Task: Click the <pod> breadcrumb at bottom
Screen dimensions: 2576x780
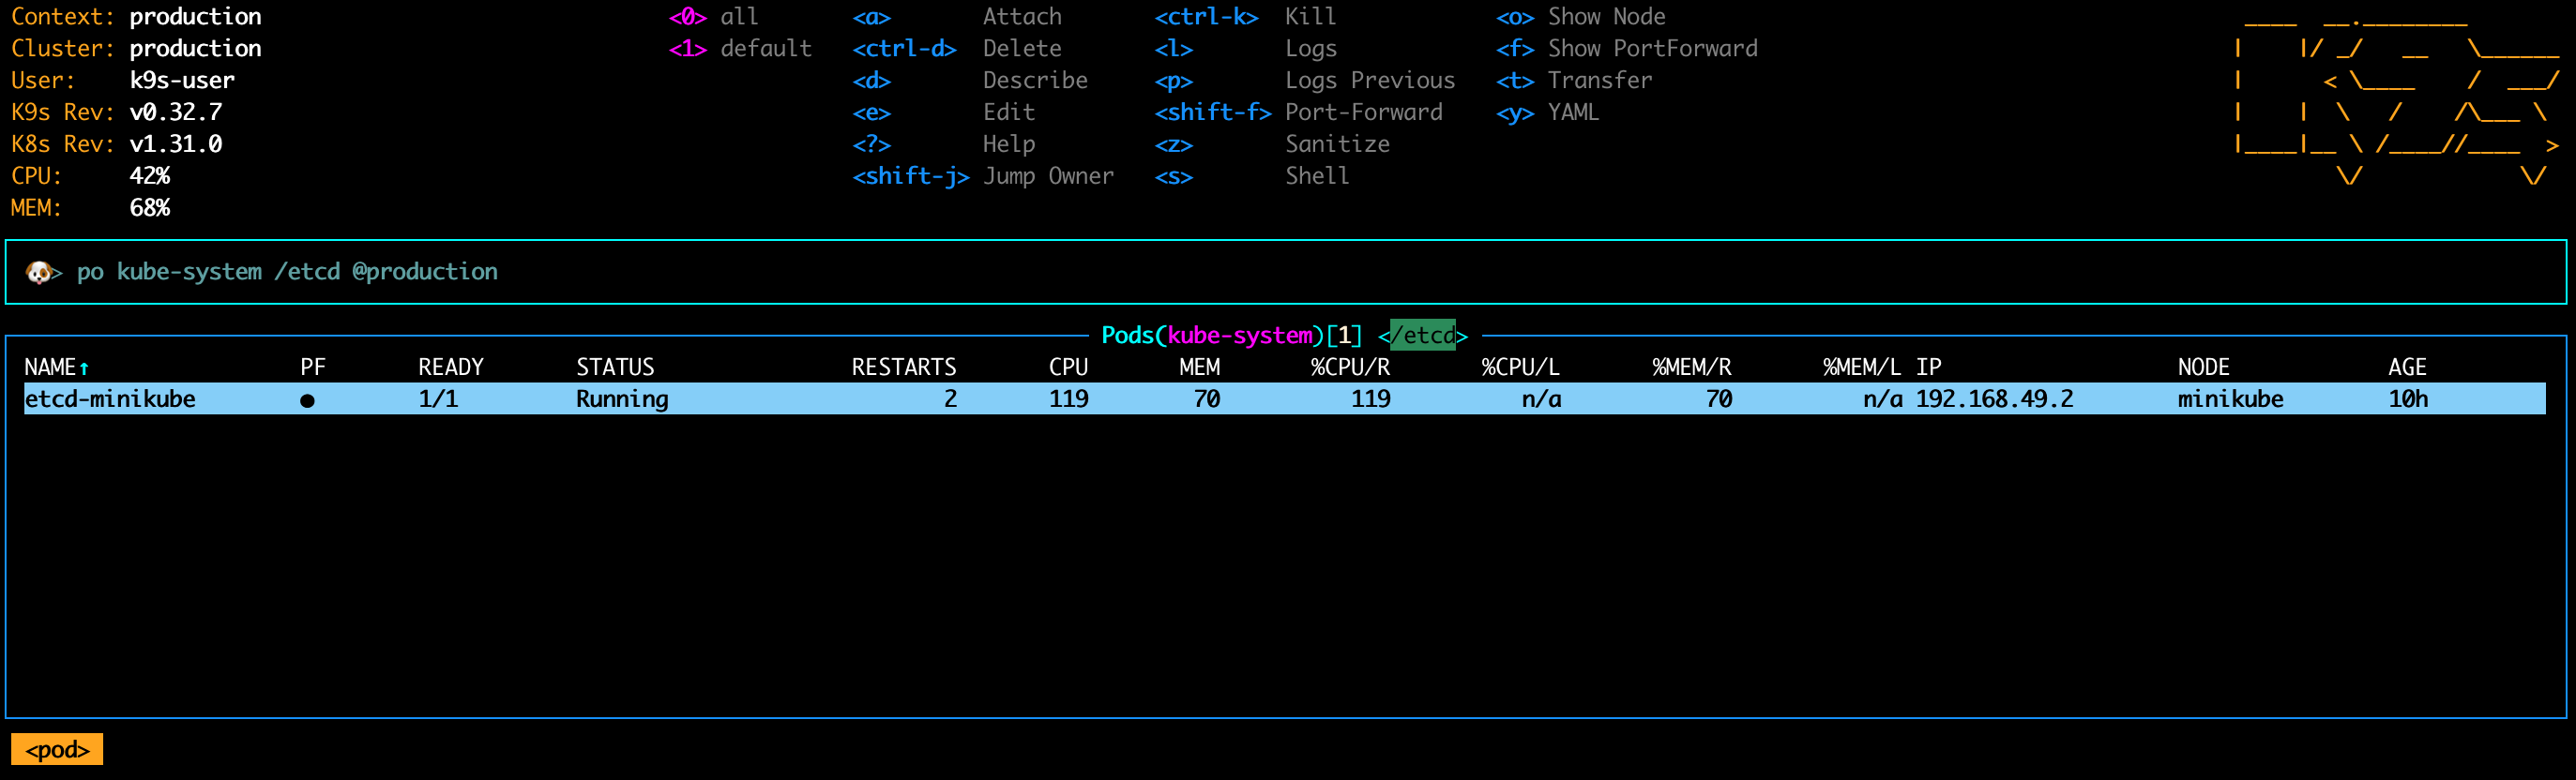Action: click(x=57, y=749)
